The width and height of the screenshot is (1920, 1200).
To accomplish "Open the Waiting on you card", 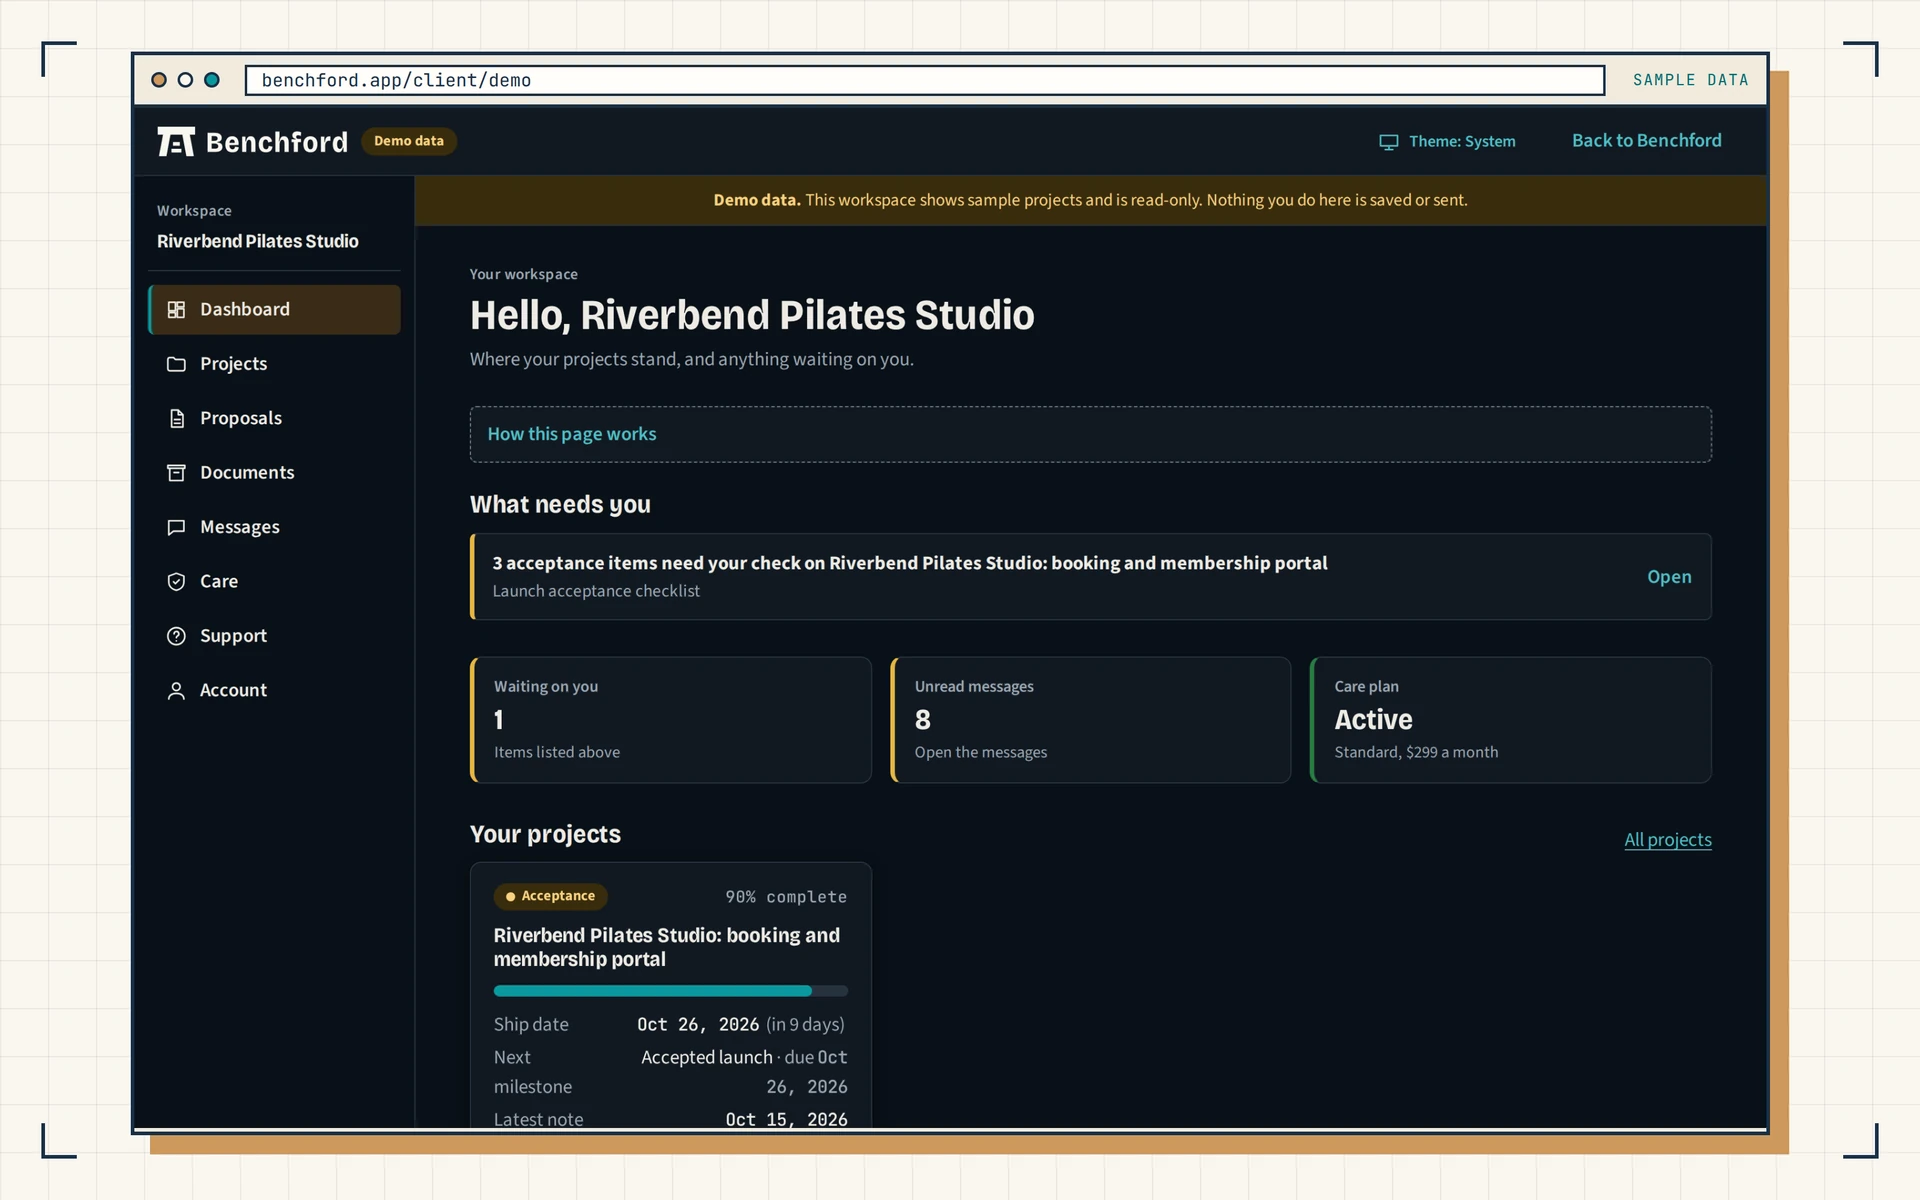I will tap(670, 720).
